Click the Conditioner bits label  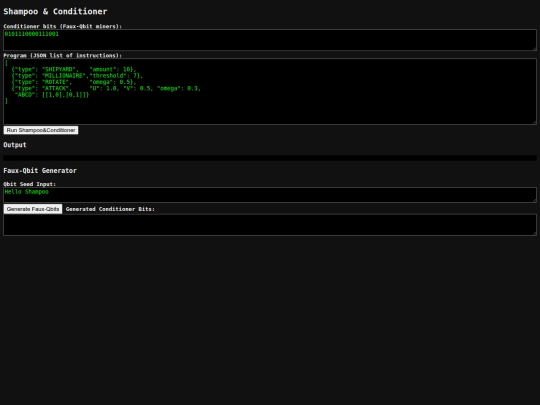coord(62,26)
